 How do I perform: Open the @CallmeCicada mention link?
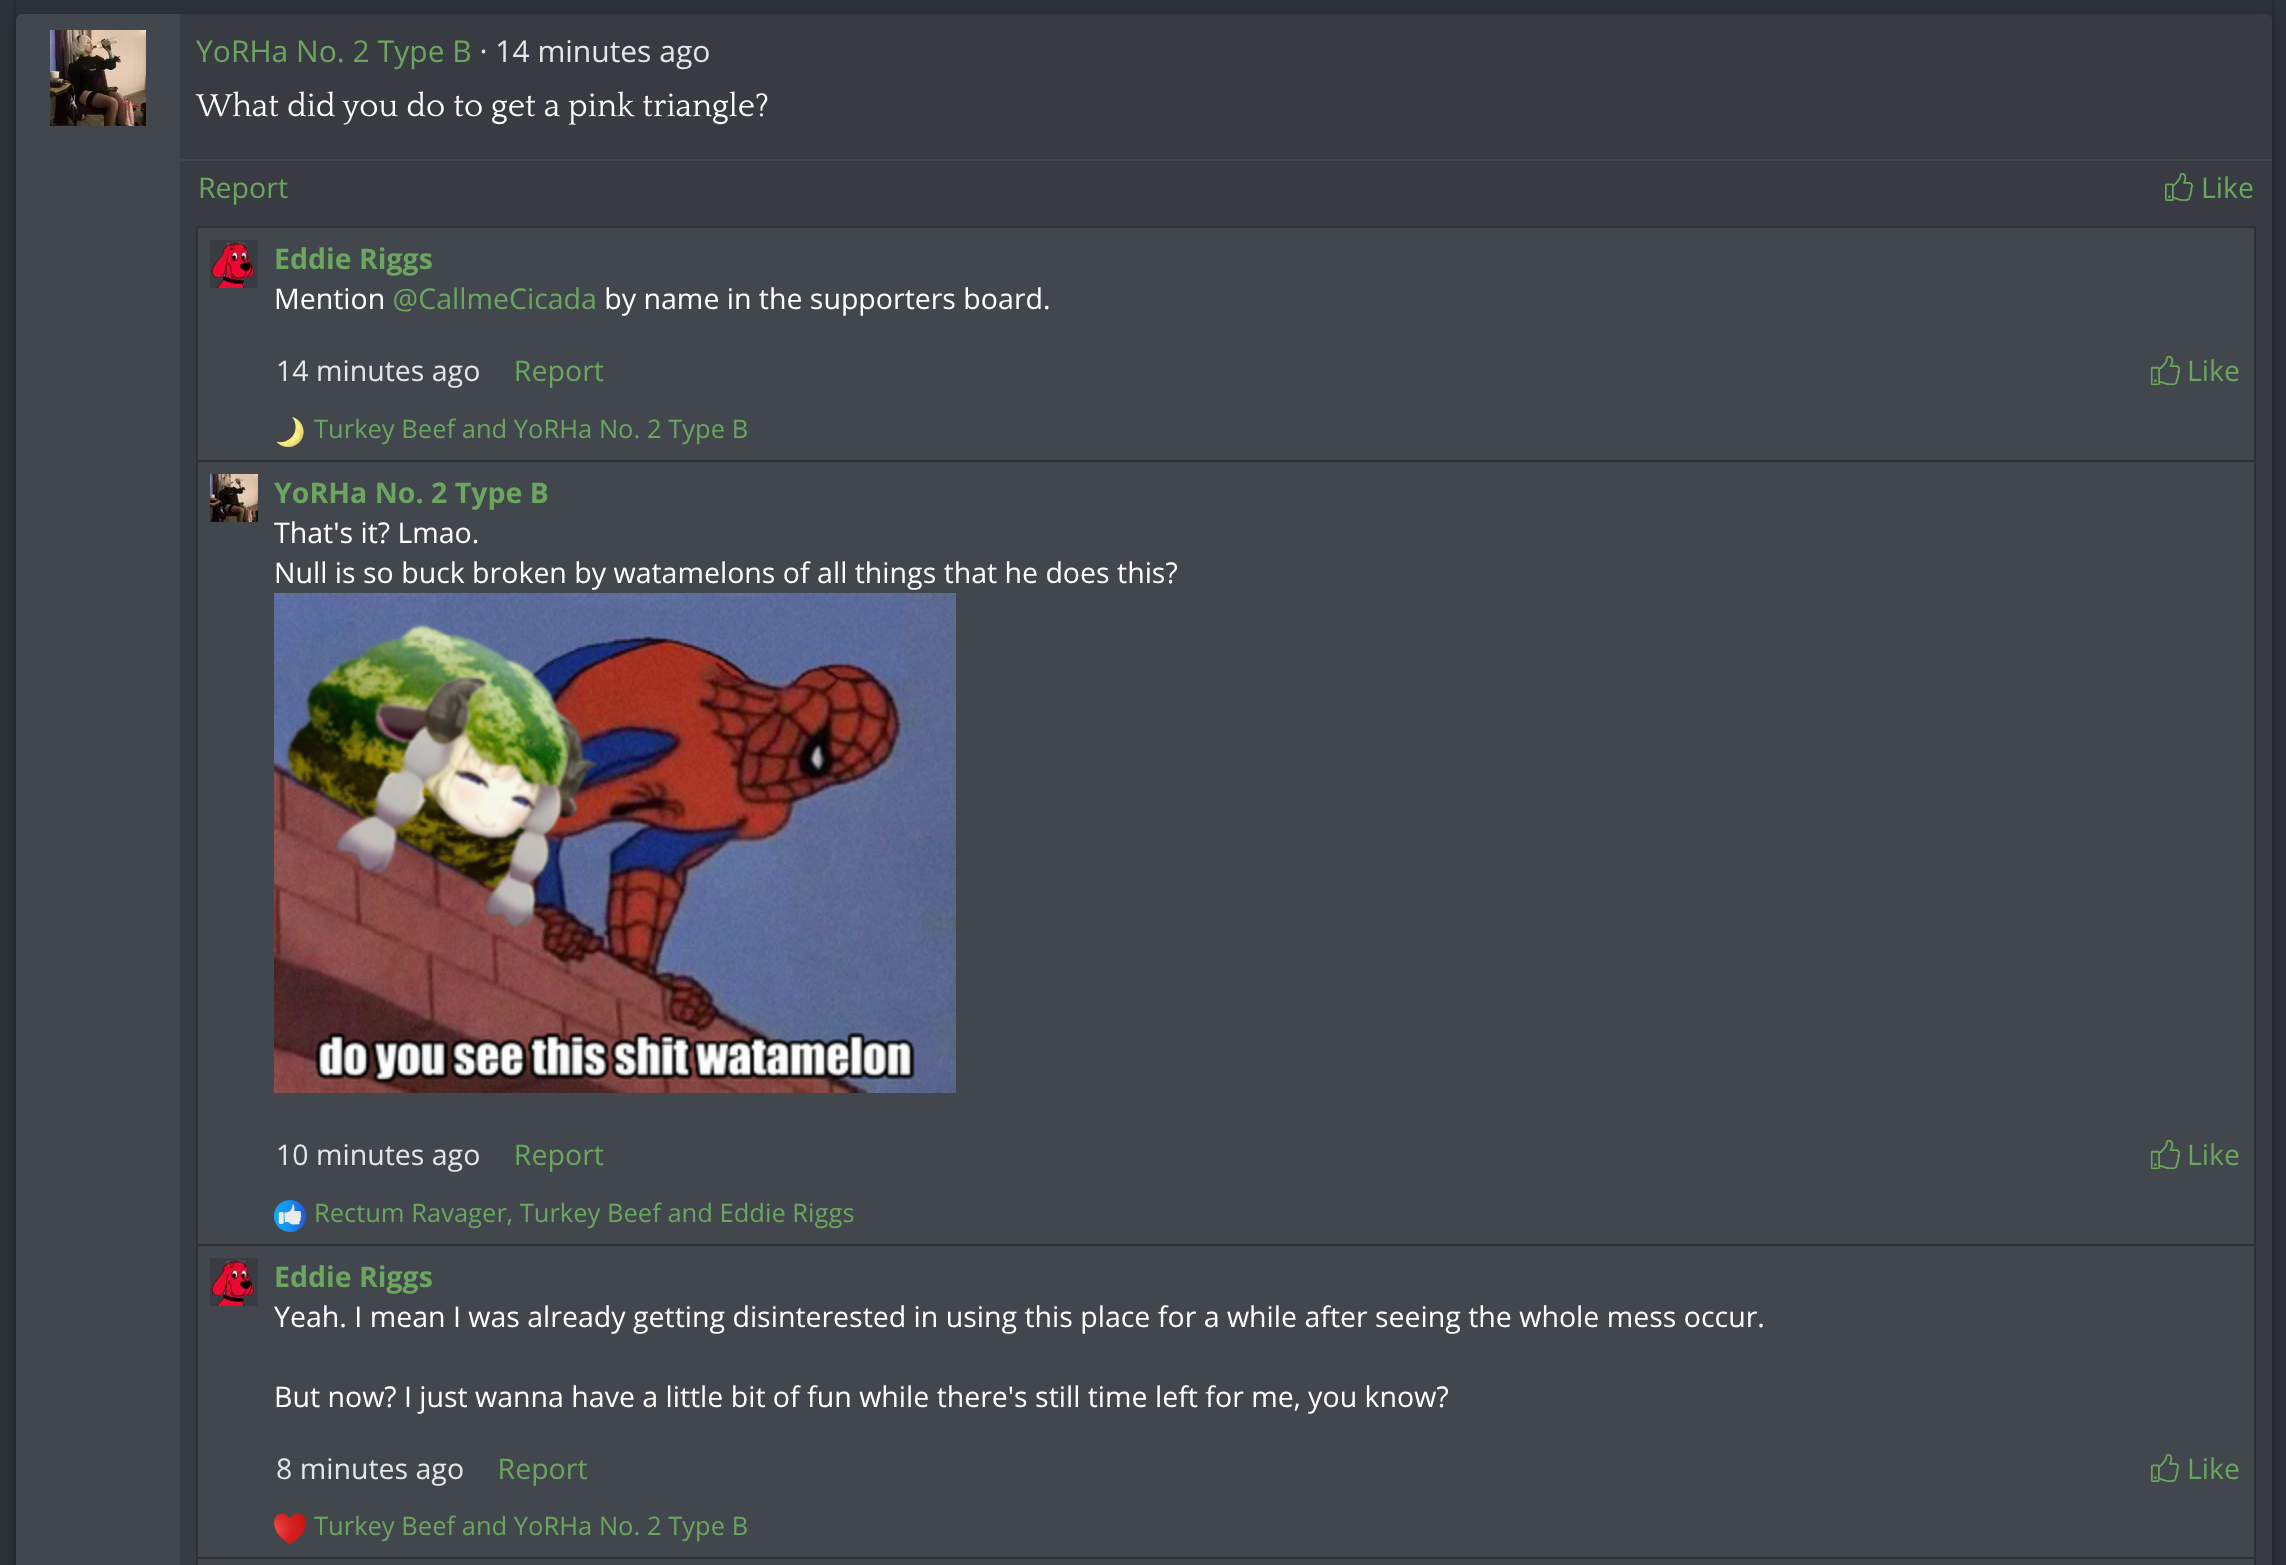(x=494, y=299)
